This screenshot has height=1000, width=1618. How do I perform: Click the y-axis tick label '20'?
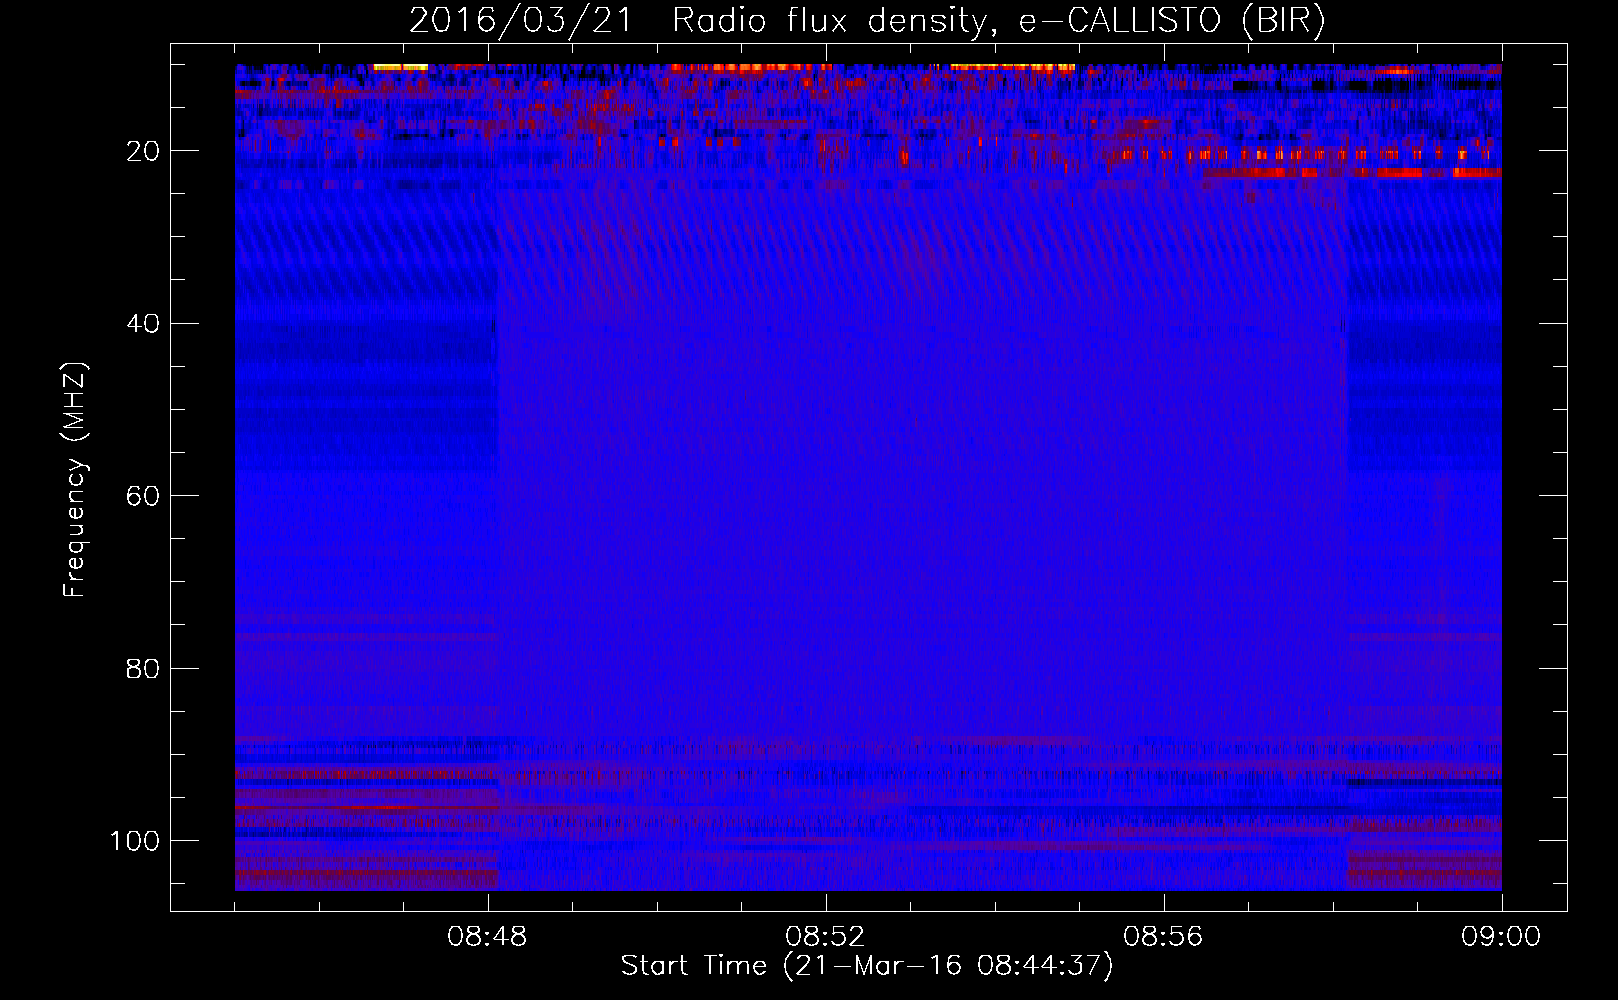point(143,151)
